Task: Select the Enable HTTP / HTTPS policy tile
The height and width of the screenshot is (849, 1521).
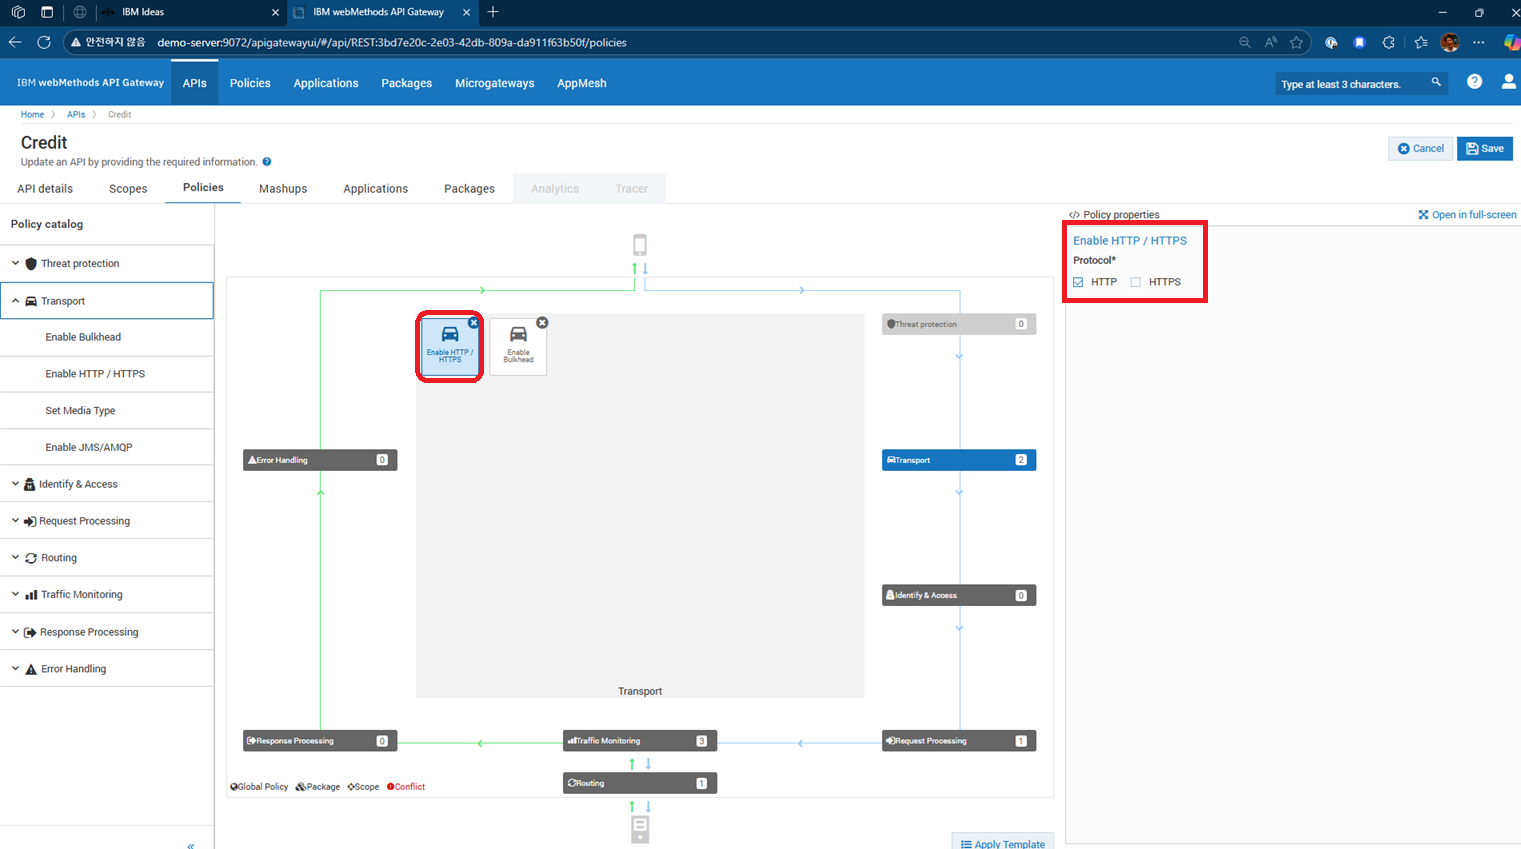Action: [x=449, y=344]
